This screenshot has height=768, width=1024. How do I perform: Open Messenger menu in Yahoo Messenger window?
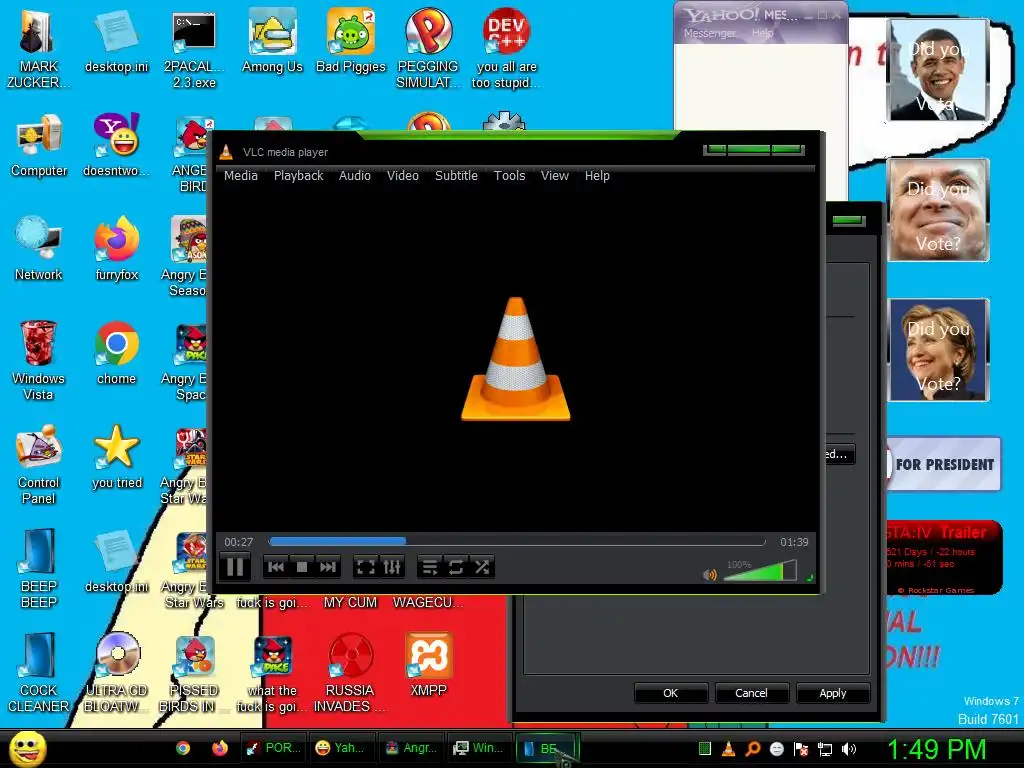click(710, 33)
